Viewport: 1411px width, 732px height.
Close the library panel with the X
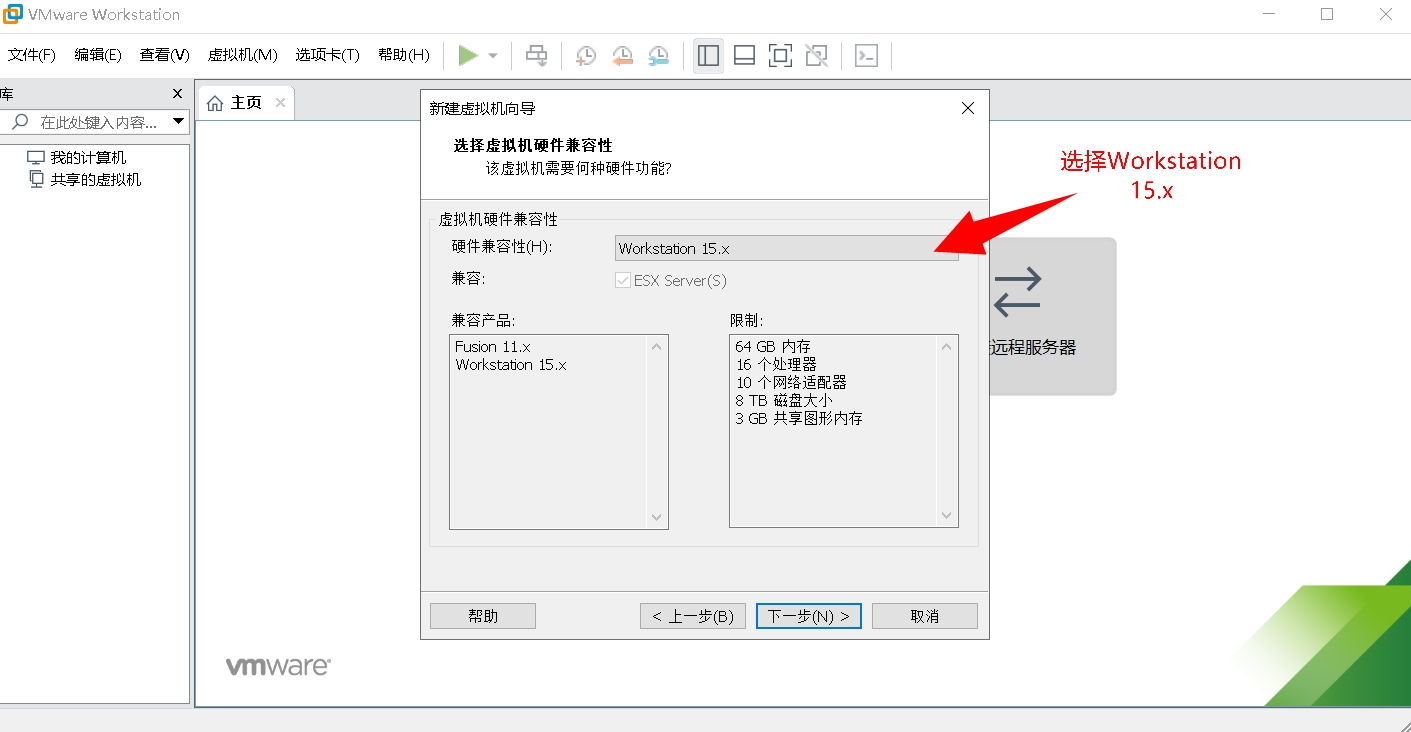click(x=178, y=94)
